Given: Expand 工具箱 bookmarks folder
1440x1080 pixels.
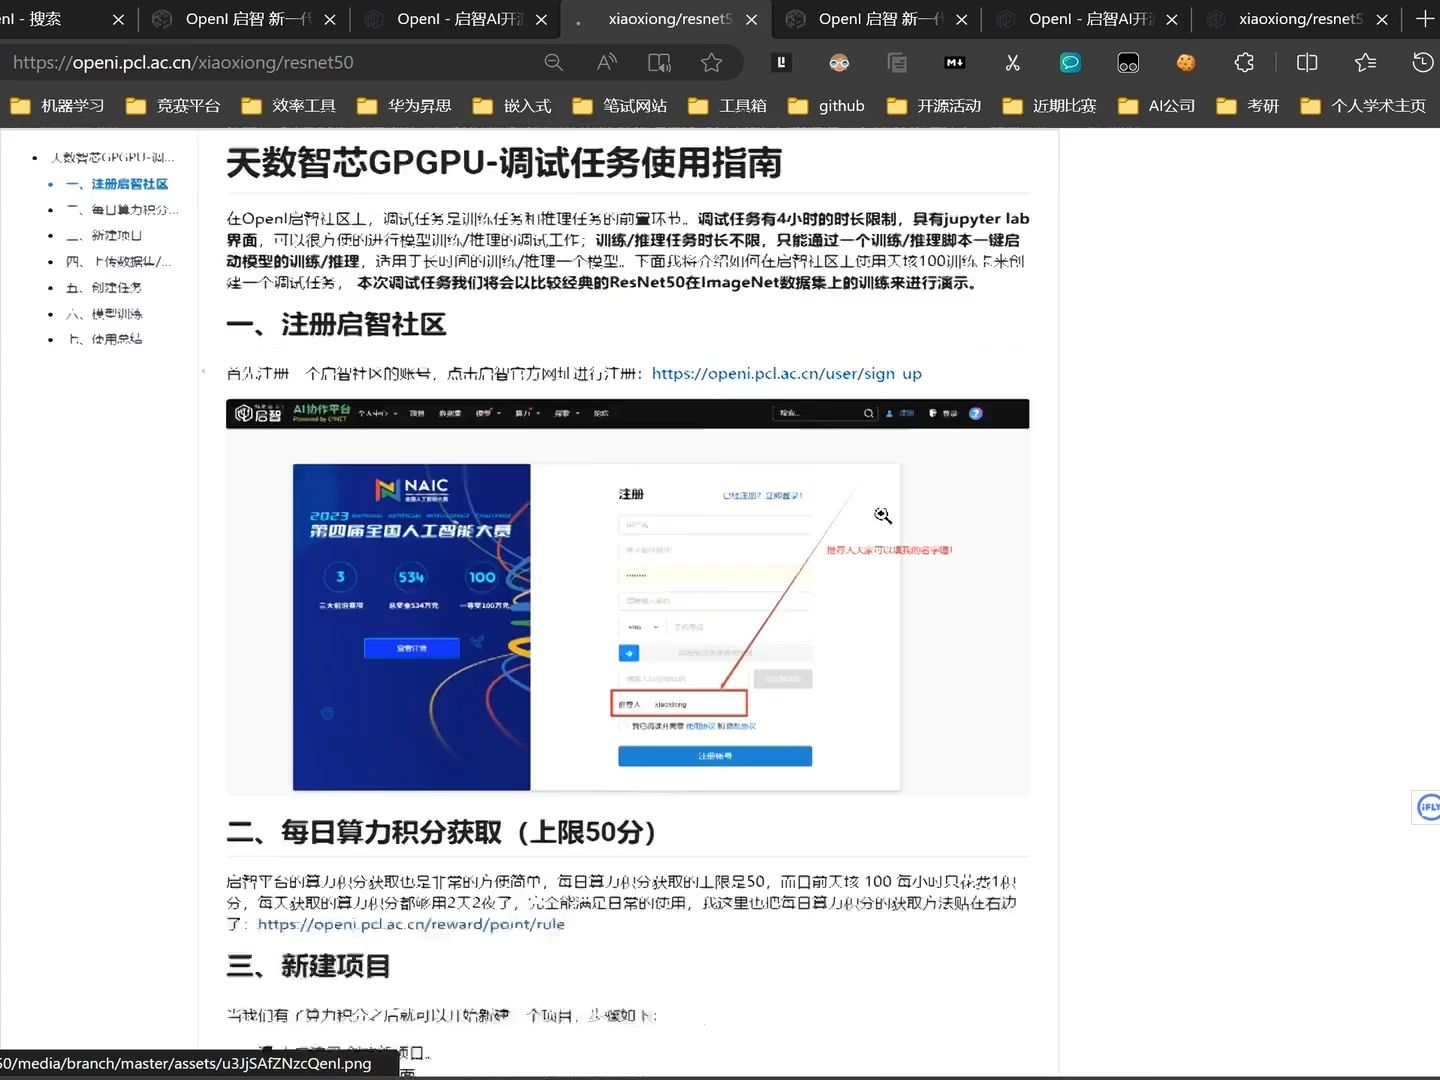Looking at the screenshot, I should 727,105.
